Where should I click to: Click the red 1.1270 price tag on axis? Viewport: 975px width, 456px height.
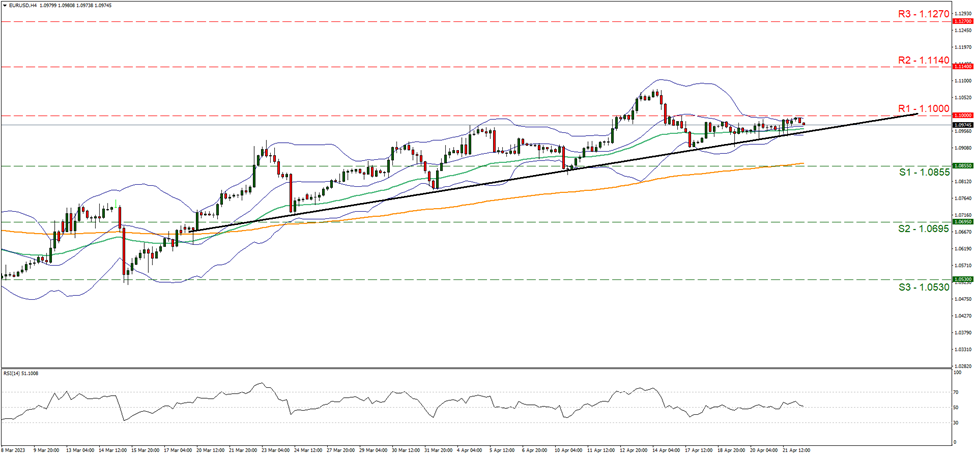(961, 20)
